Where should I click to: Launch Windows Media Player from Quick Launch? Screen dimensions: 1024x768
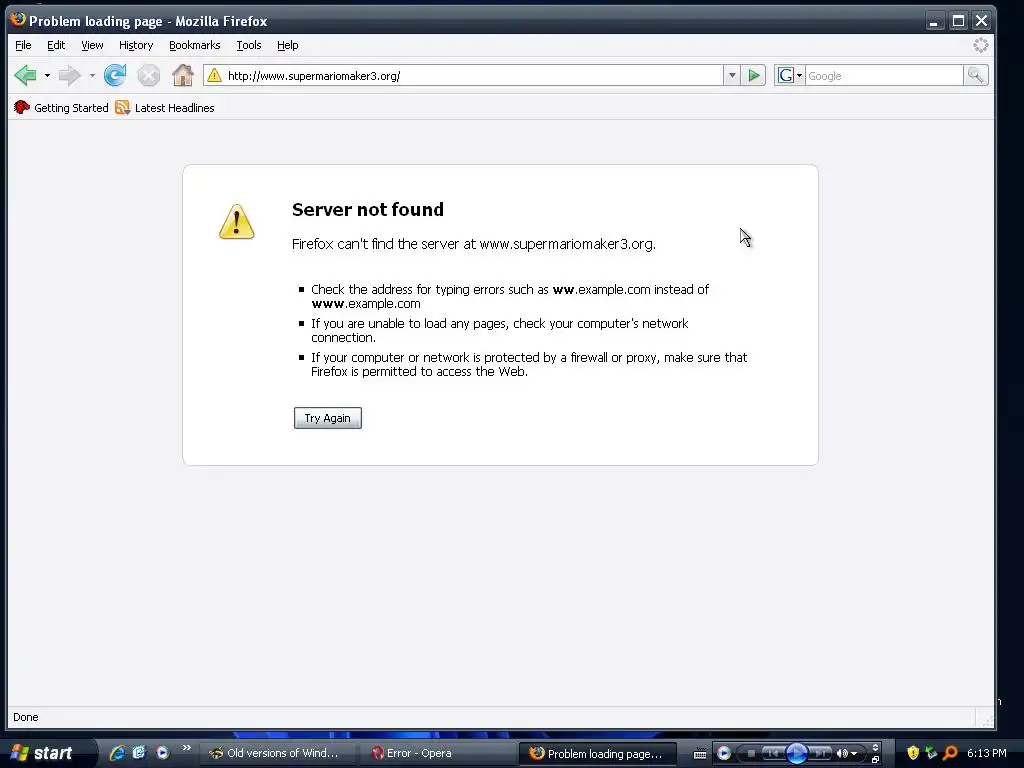tap(162, 753)
